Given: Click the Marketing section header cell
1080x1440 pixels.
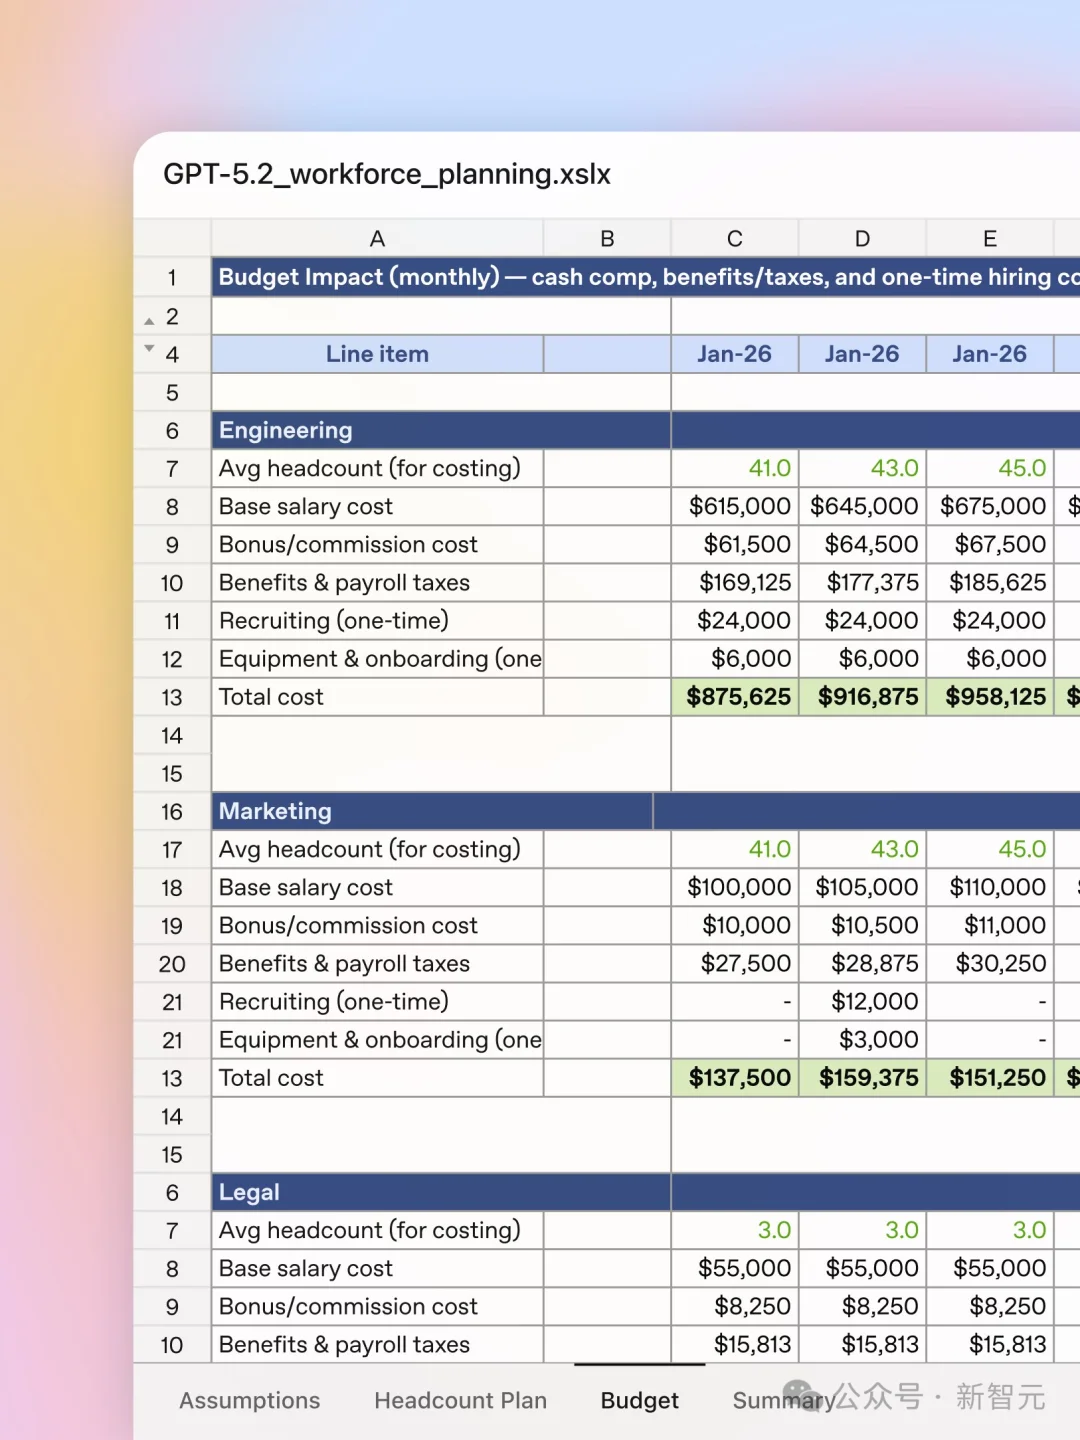Looking at the screenshot, I should coord(432,811).
